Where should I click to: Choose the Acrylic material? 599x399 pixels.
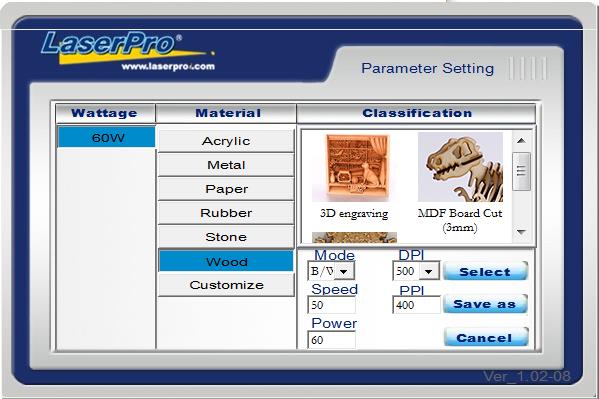coord(226,141)
